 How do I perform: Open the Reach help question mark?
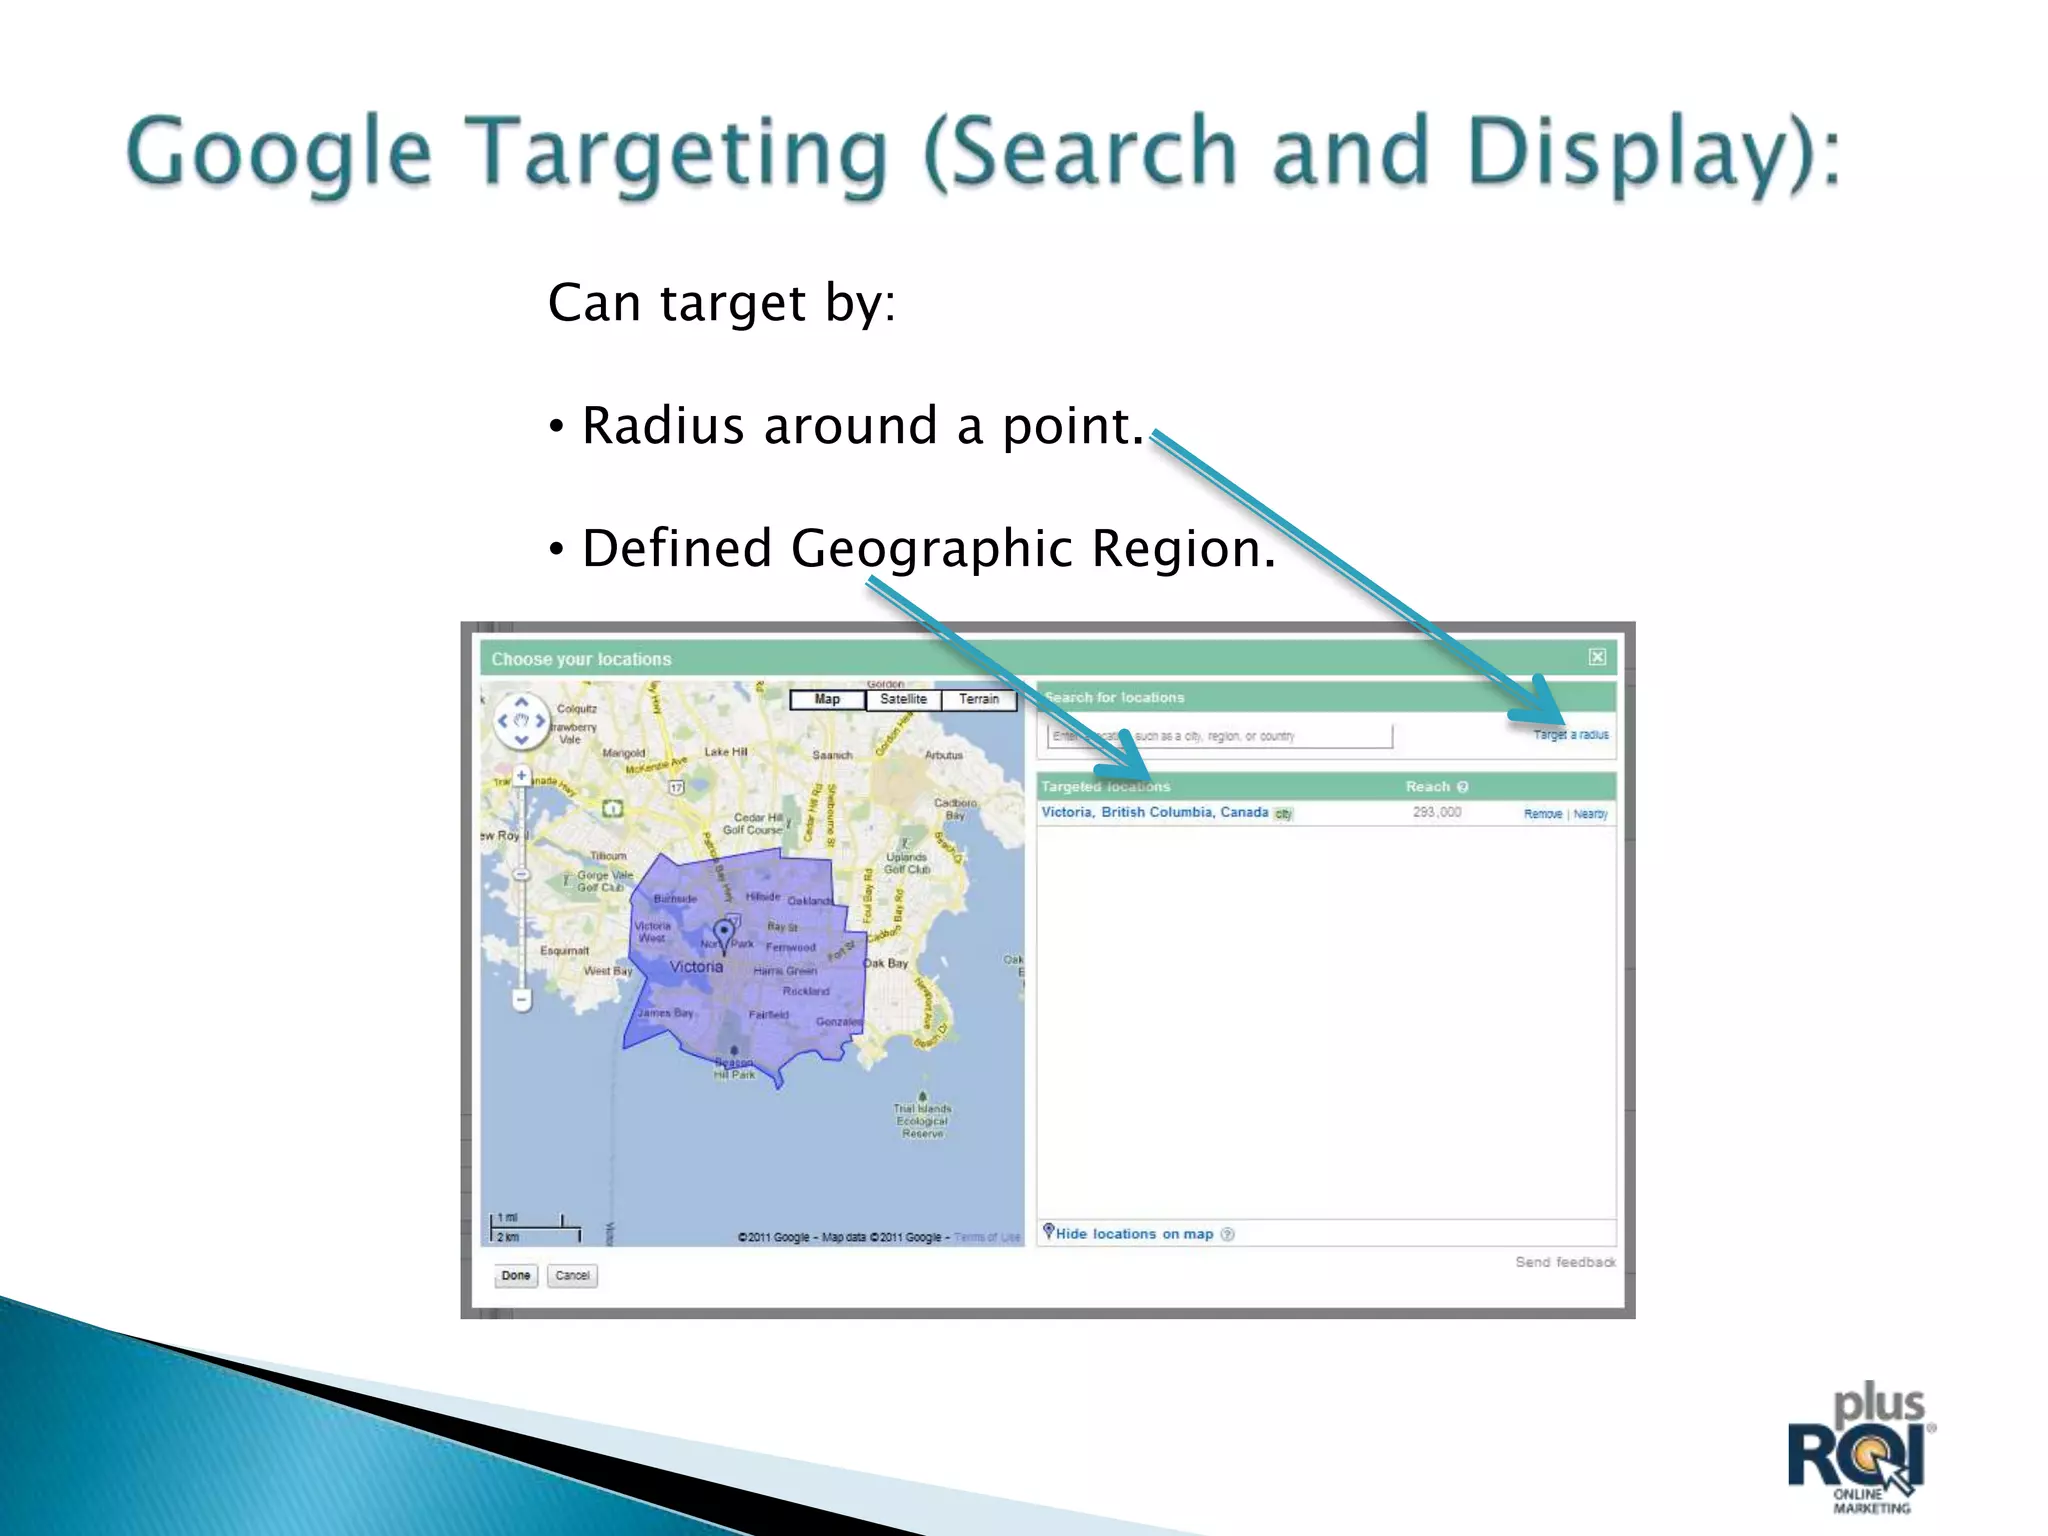pos(1463,787)
